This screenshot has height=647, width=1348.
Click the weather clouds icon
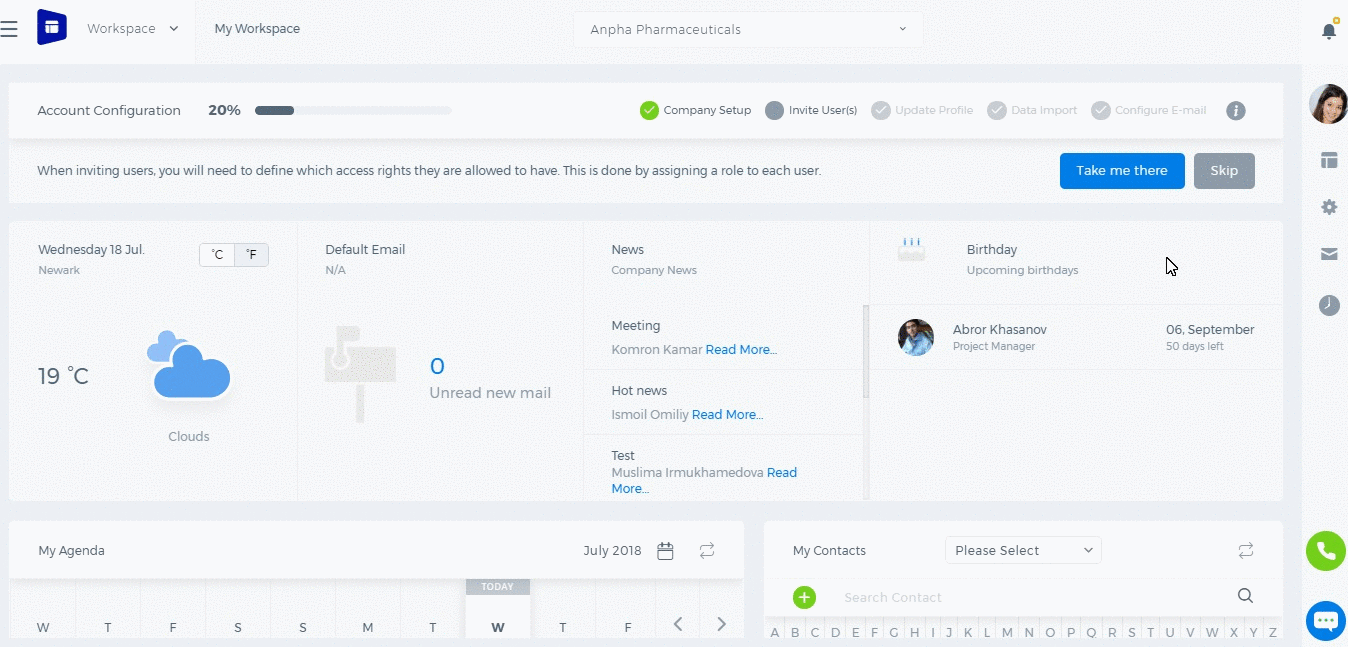[x=189, y=367]
